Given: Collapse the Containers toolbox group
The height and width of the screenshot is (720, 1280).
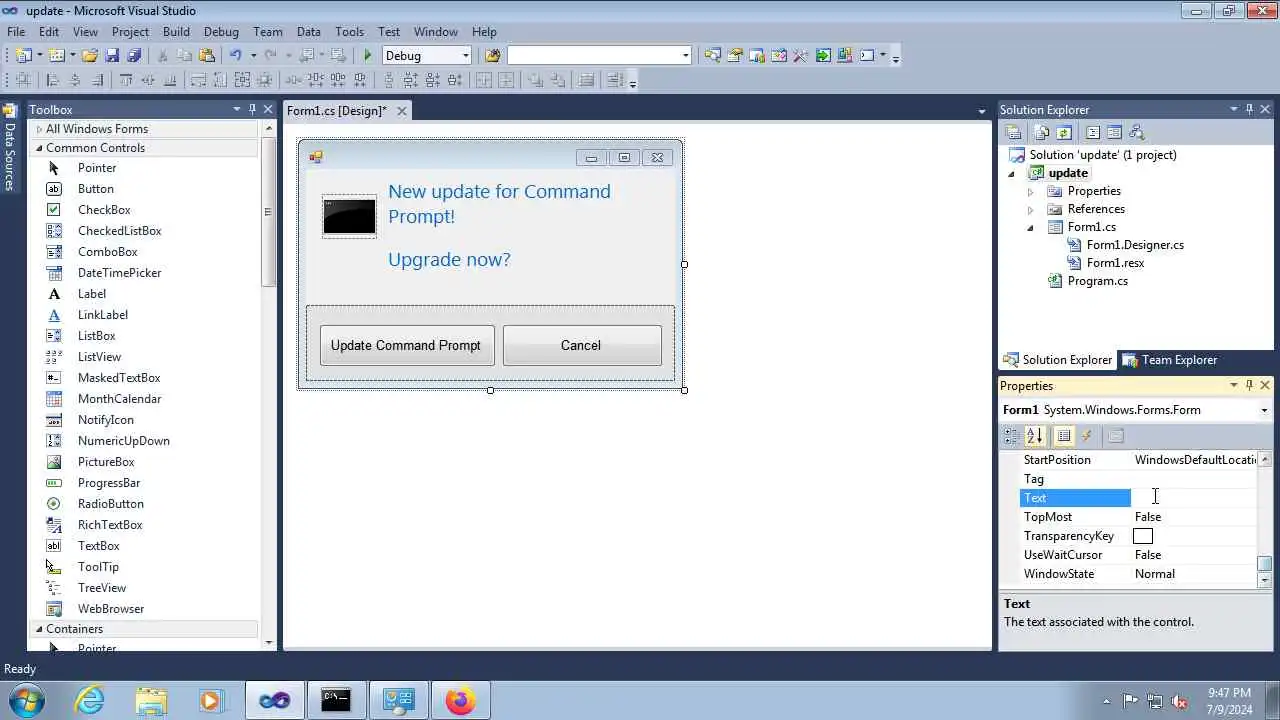Looking at the screenshot, I should (39, 629).
